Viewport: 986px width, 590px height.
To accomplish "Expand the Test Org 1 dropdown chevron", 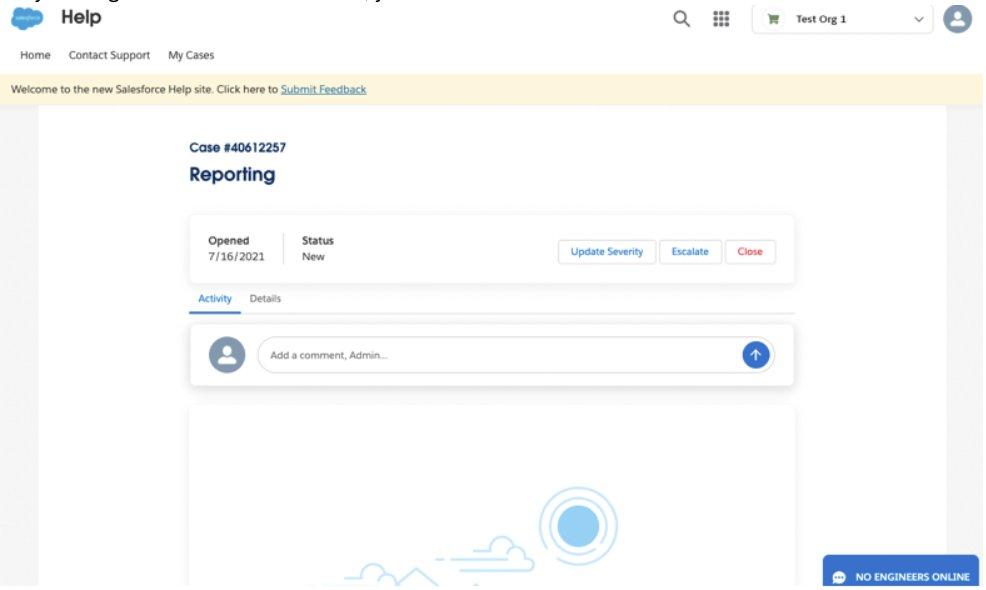I will (918, 19).
